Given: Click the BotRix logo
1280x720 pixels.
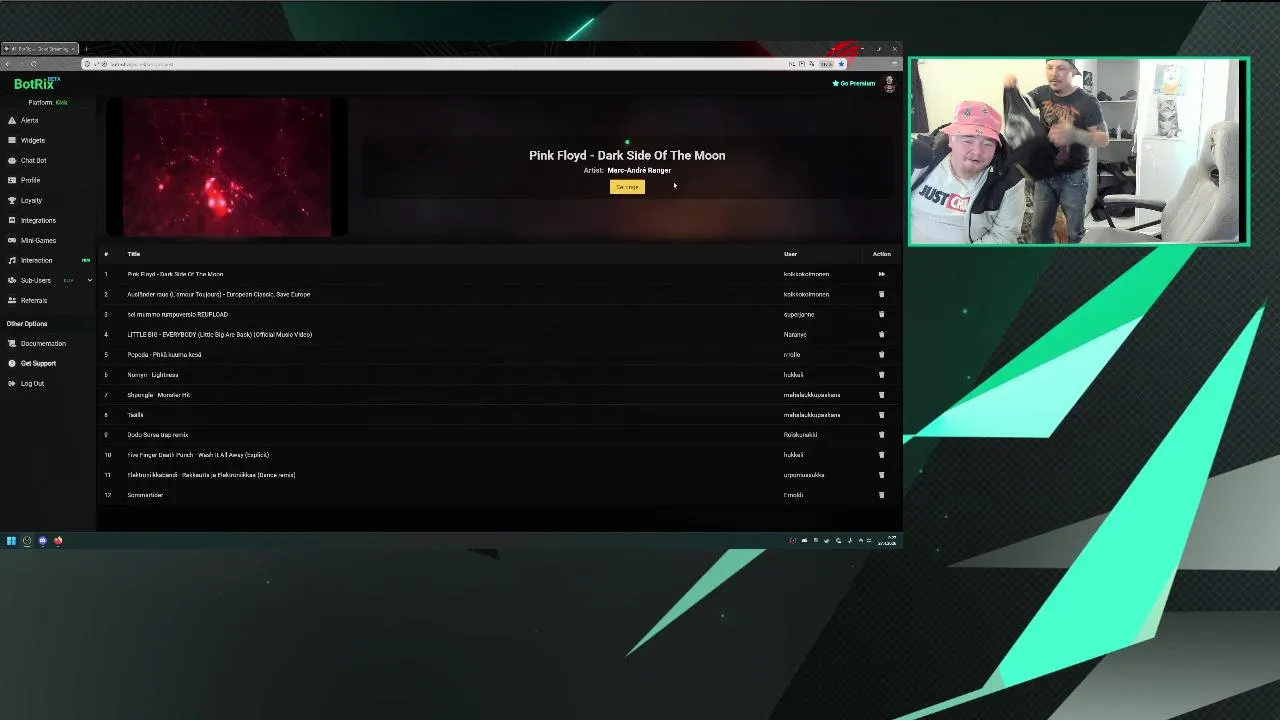Looking at the screenshot, I should coord(36,84).
